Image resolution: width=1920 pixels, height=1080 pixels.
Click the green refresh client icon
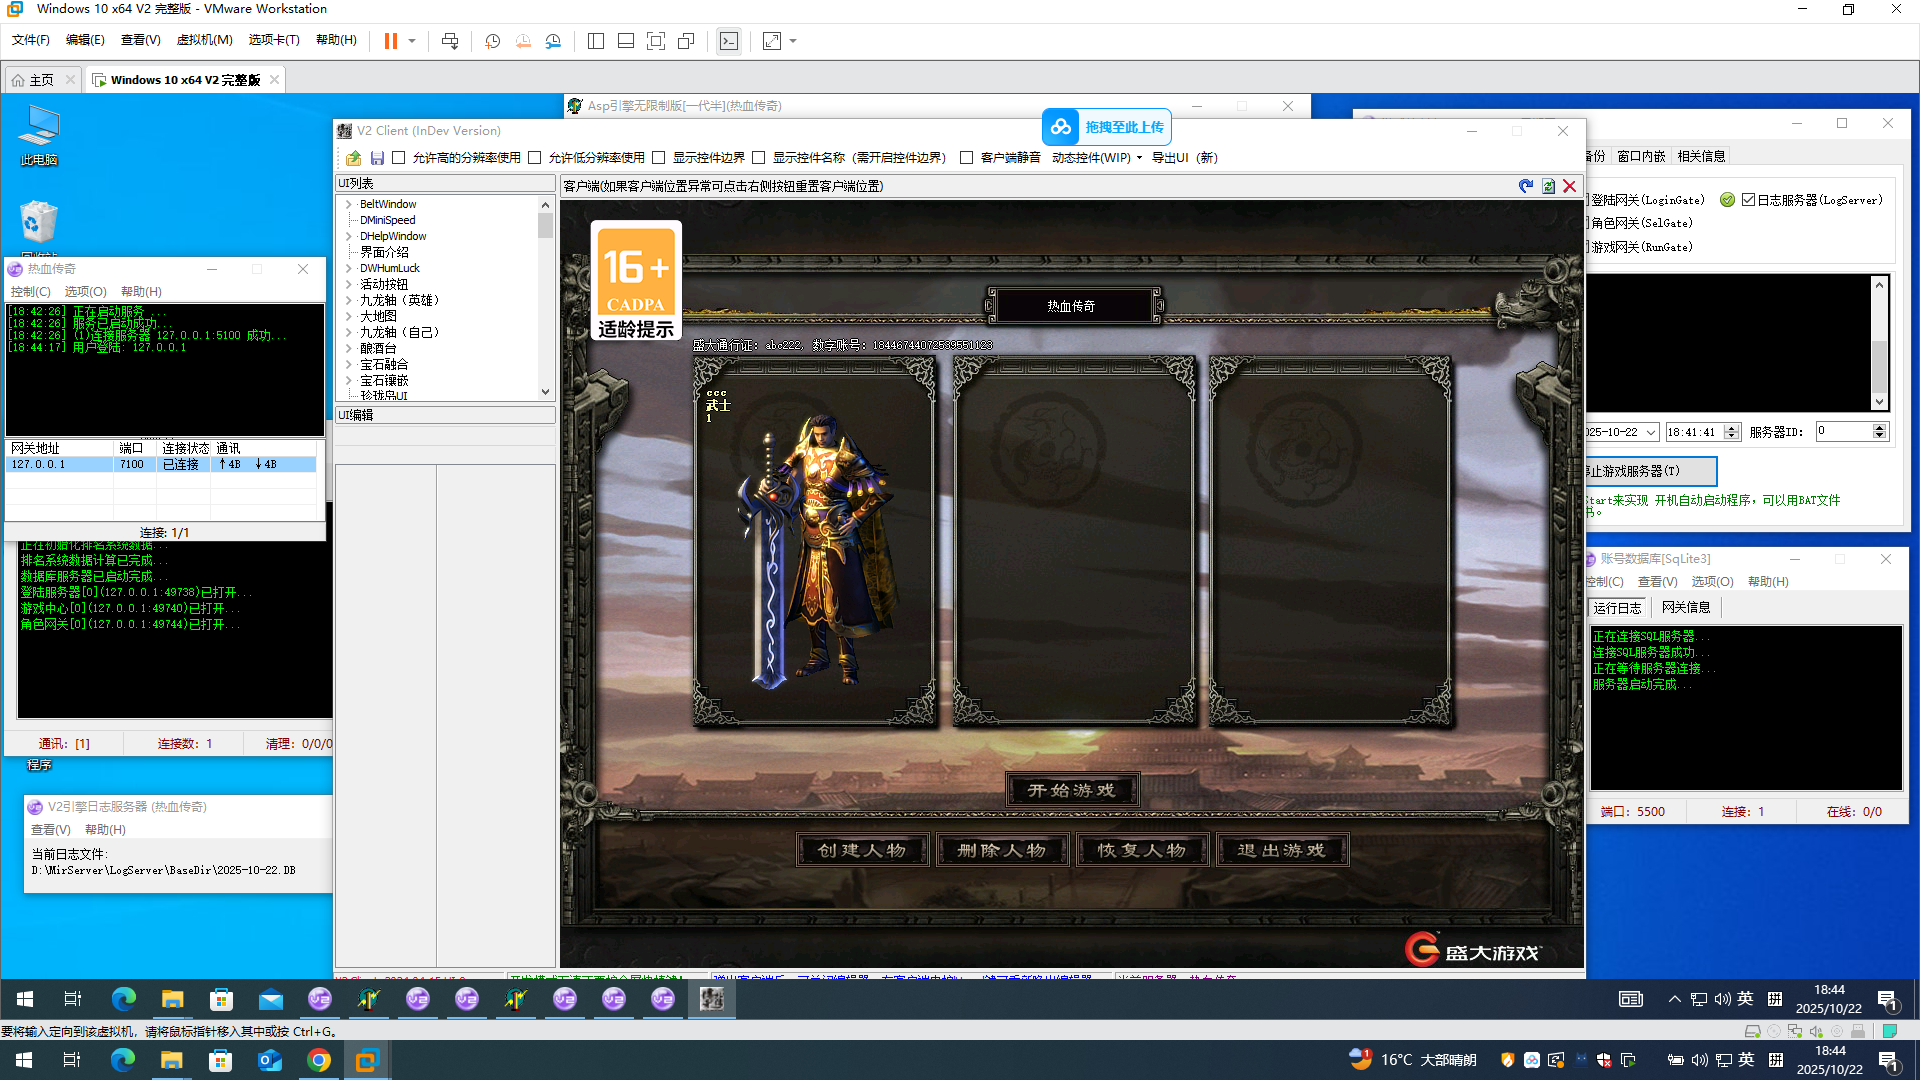1548,186
